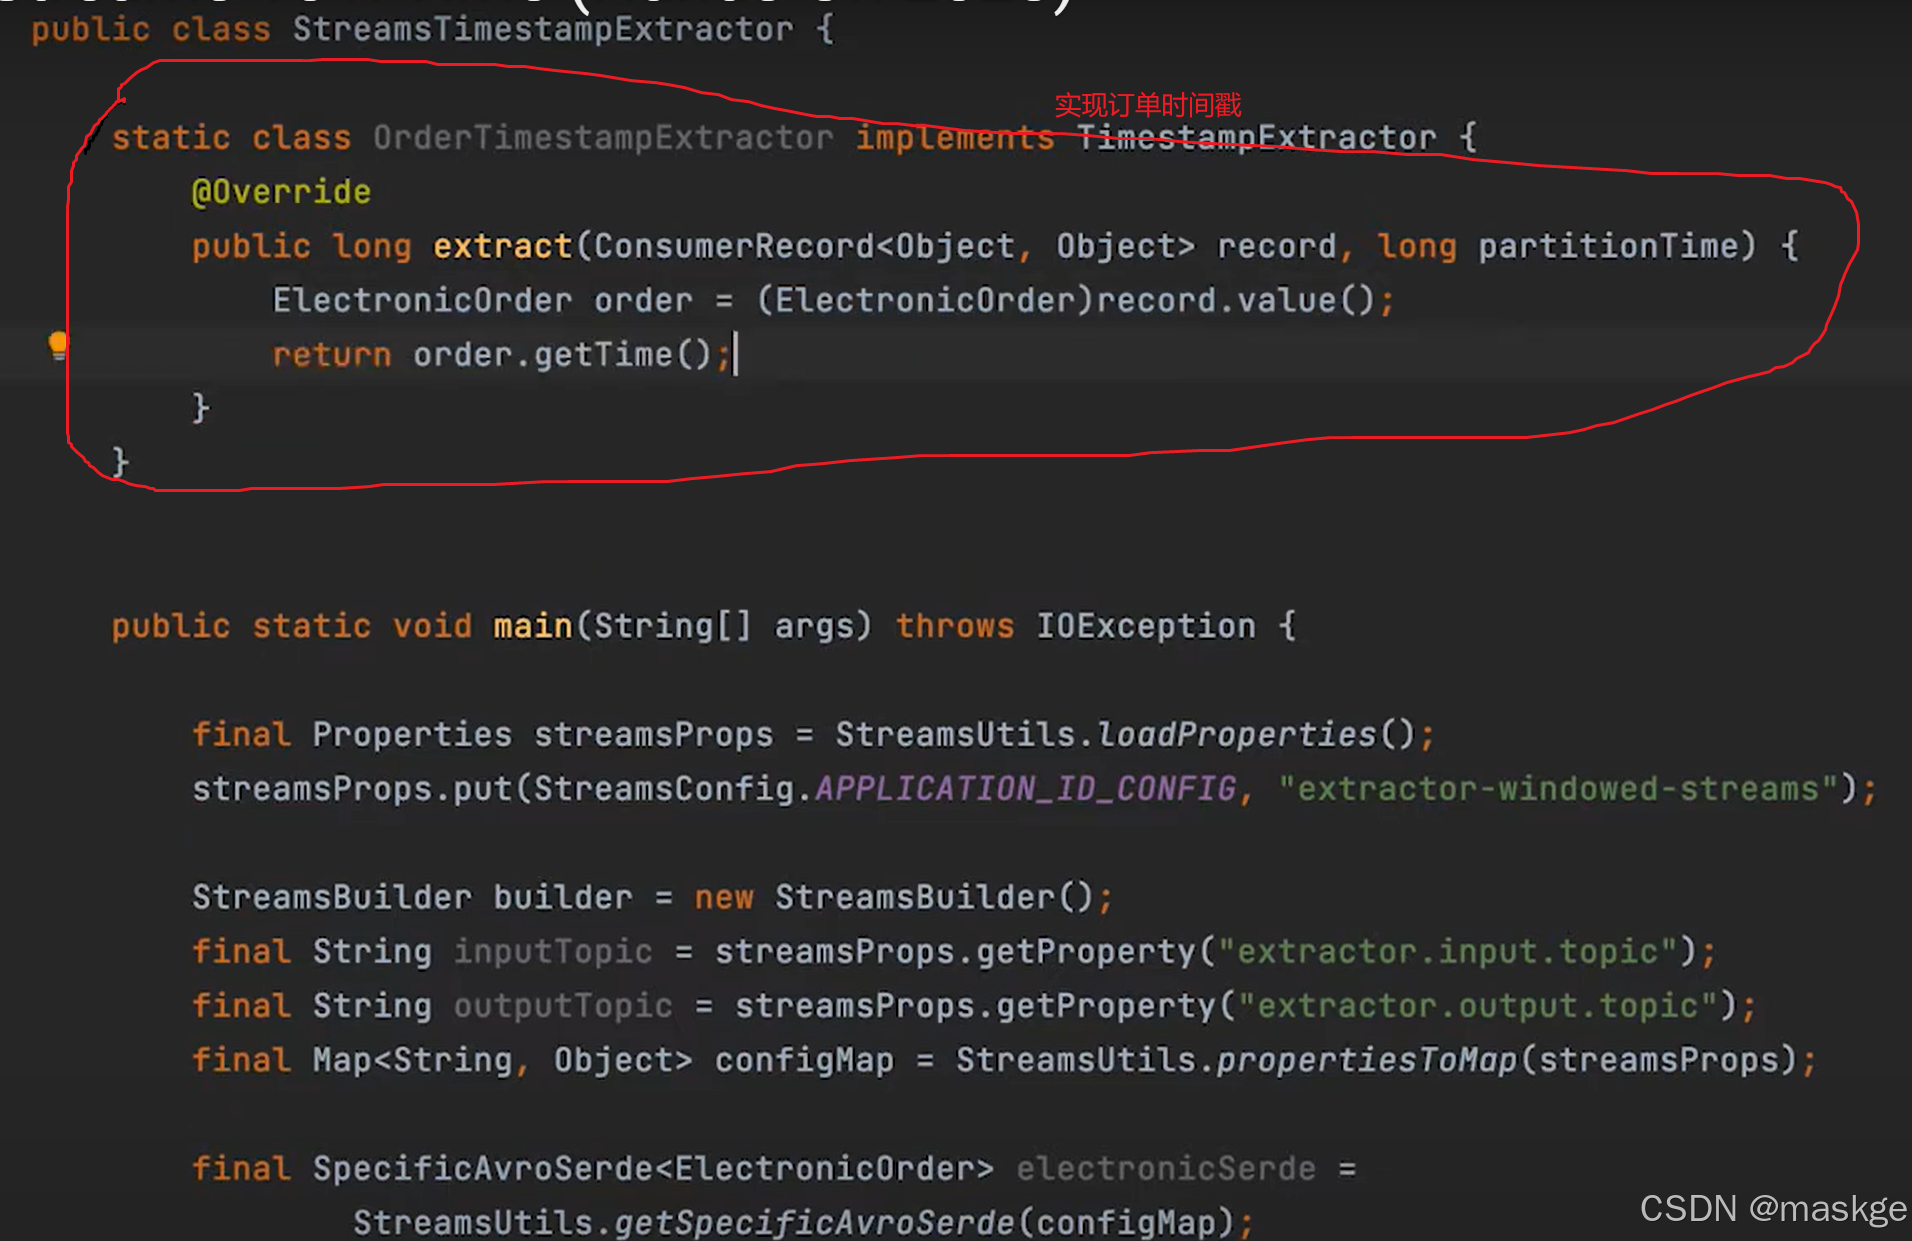Image resolution: width=1912 pixels, height=1241 pixels.
Task: Click record.value() call
Action: point(1236,300)
